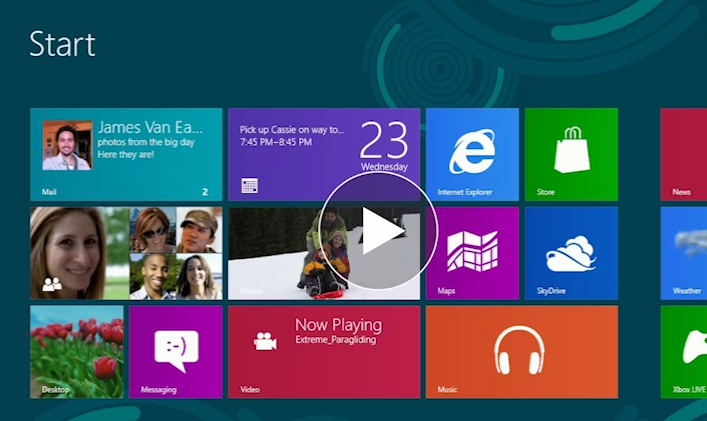Click 'Pick up Cassie on way to...' appointment text
This screenshot has height=421, width=707.
click(292, 130)
